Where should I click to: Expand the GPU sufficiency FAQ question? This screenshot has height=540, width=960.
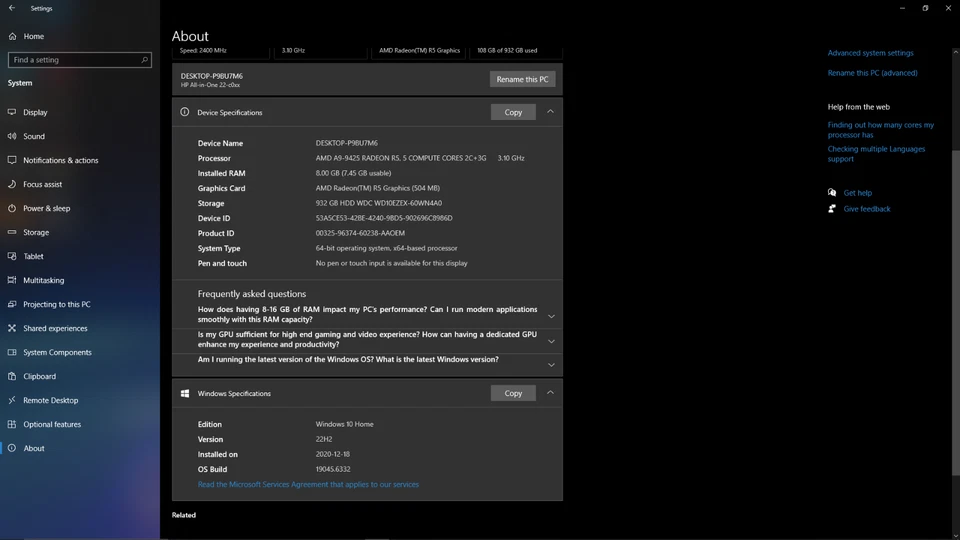[x=551, y=341]
